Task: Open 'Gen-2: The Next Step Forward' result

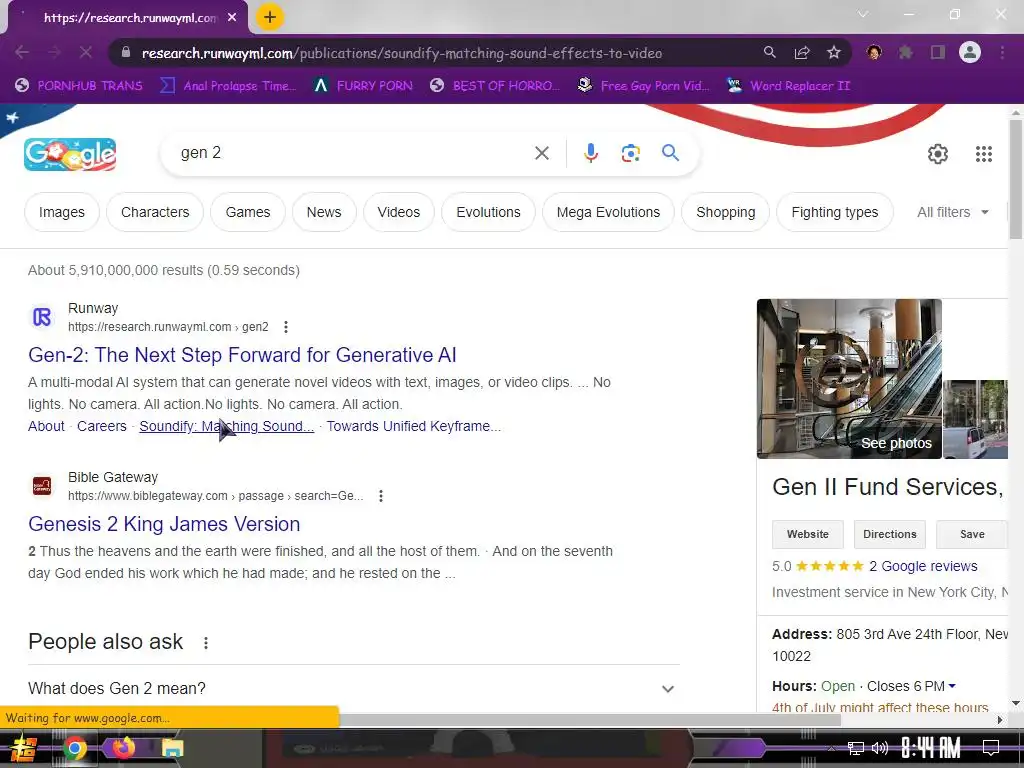Action: click(242, 355)
